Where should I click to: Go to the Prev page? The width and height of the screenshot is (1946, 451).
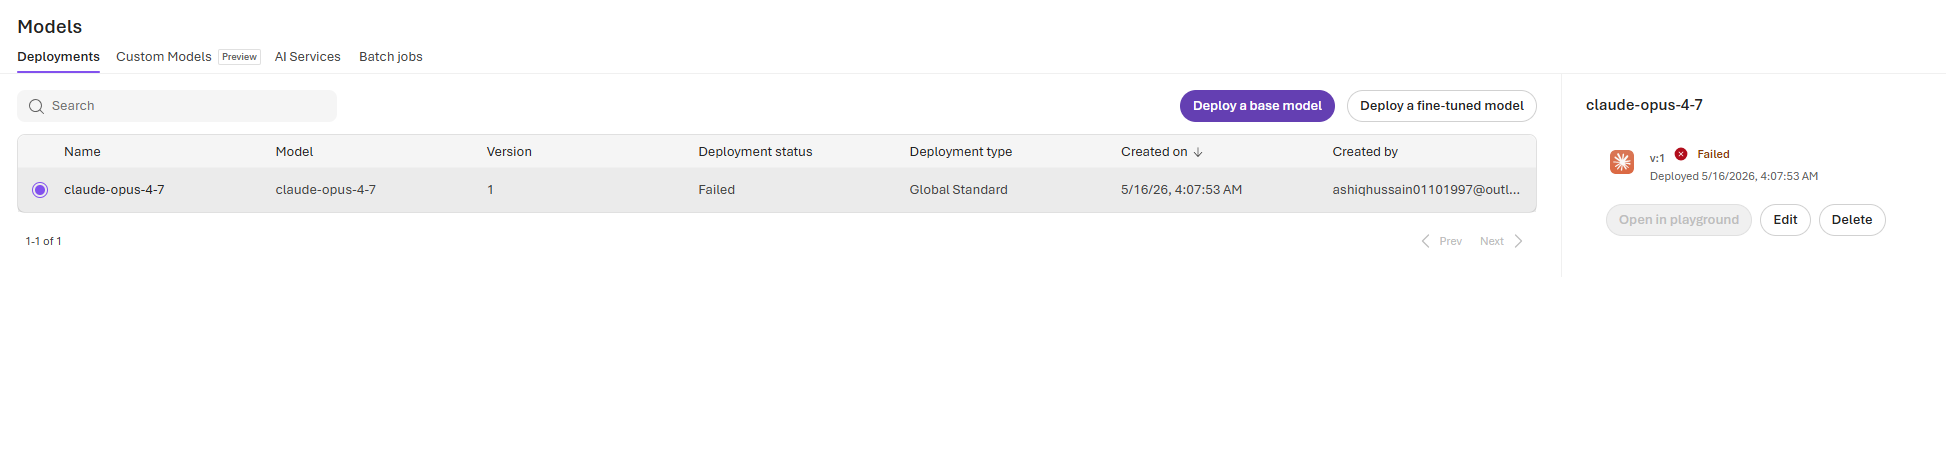pos(1441,241)
